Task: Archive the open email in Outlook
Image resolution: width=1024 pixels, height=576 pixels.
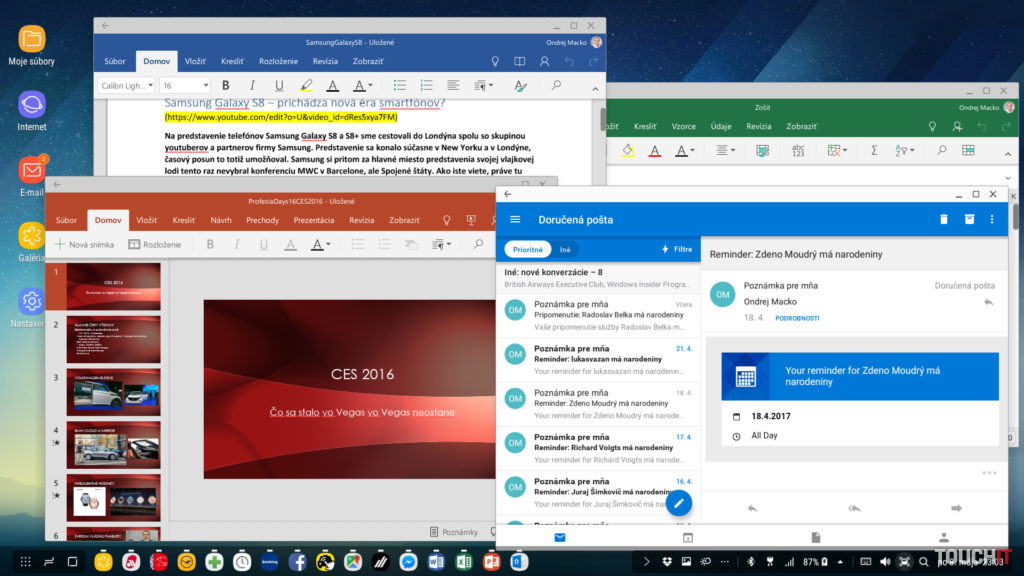Action: 969,219
